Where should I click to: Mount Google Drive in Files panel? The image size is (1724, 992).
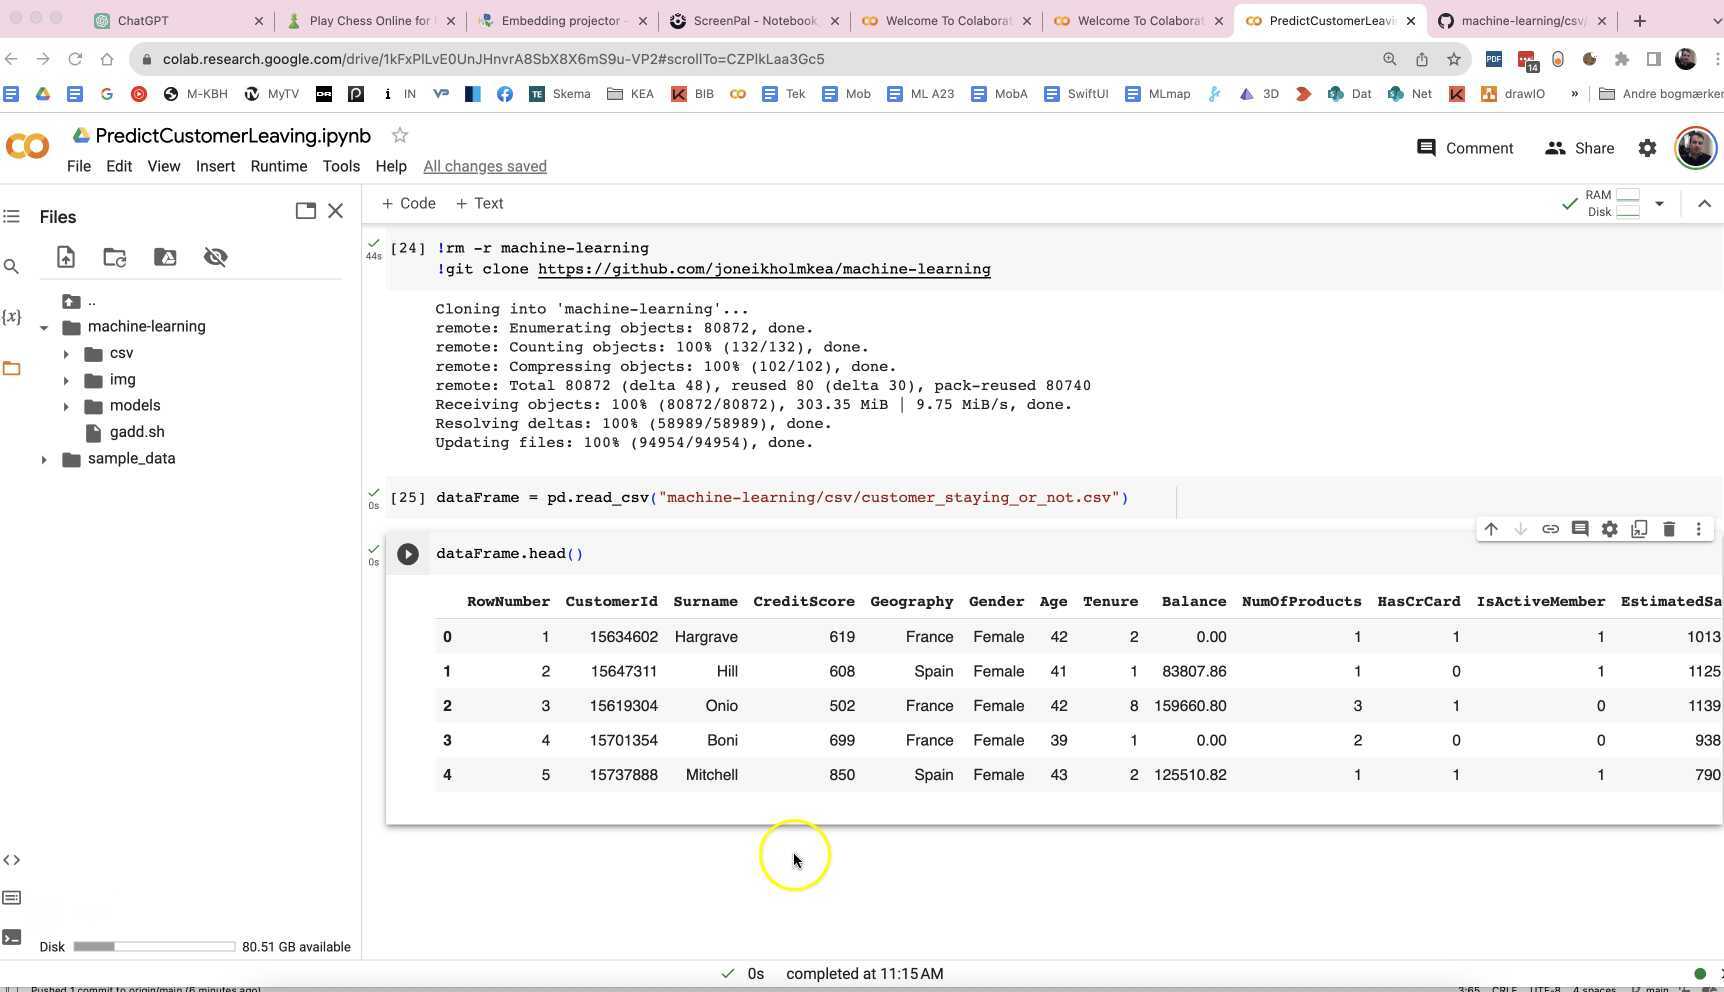pos(165,257)
